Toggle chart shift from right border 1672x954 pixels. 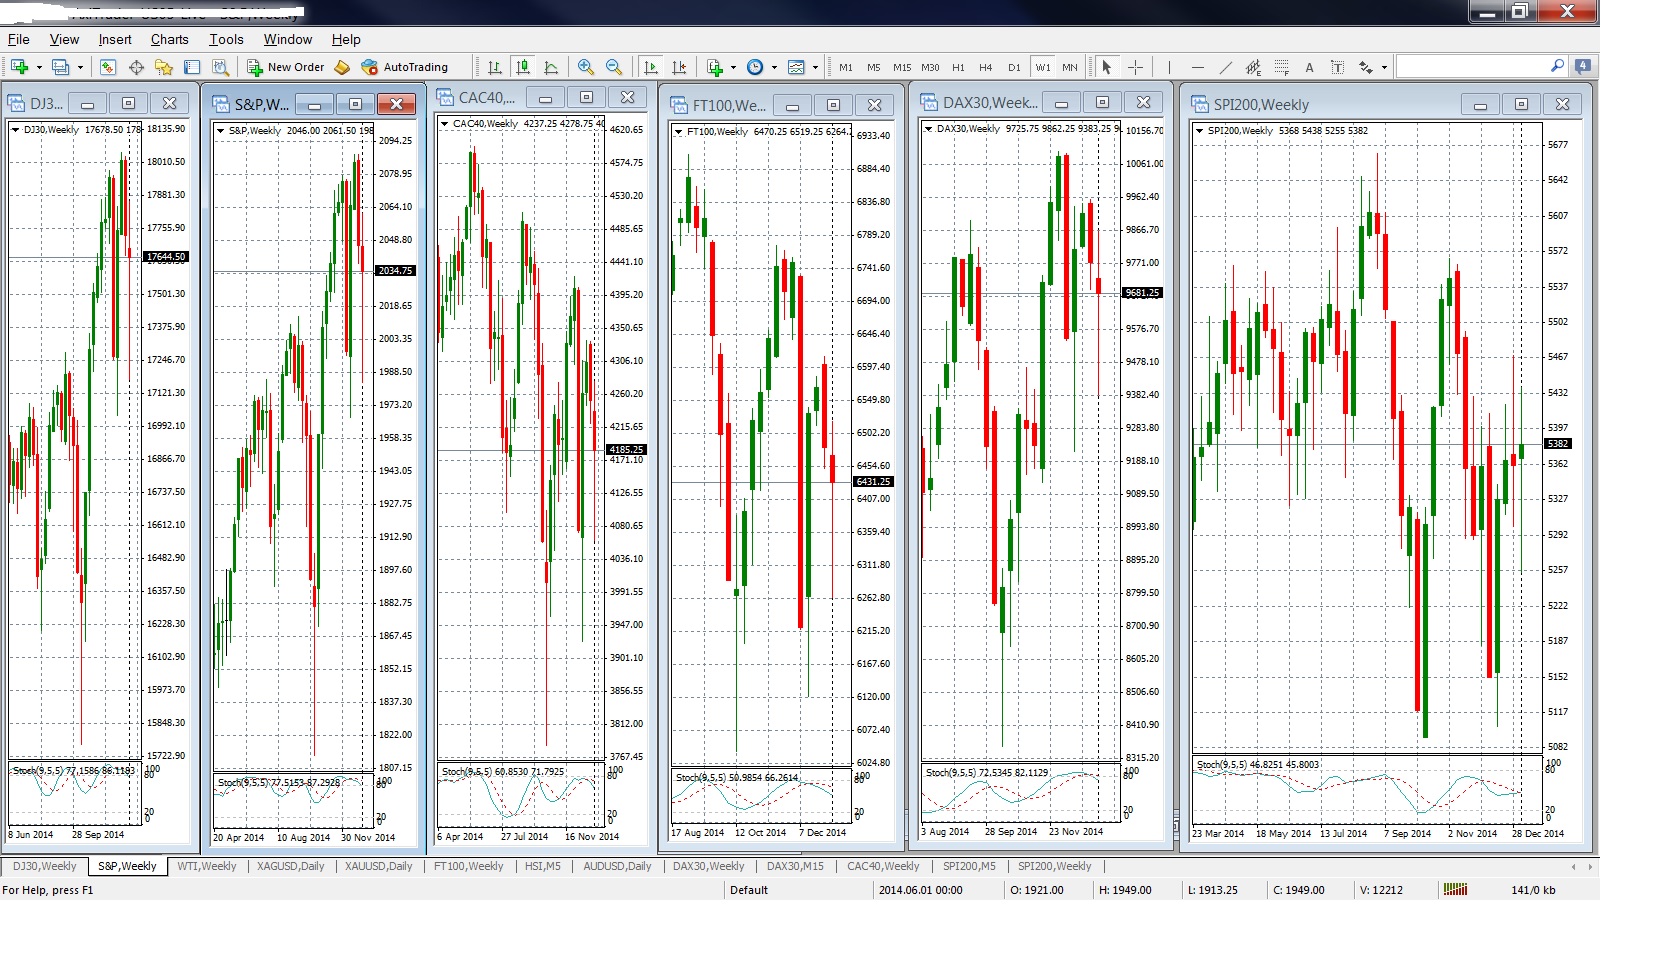click(x=679, y=67)
